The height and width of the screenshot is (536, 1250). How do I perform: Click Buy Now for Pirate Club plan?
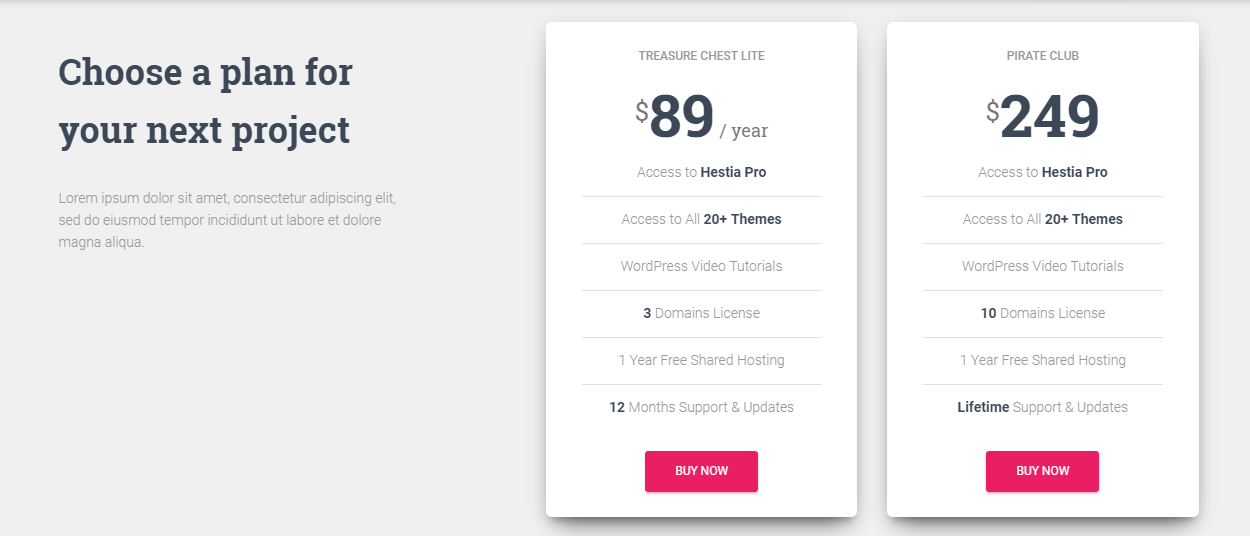[1042, 471]
